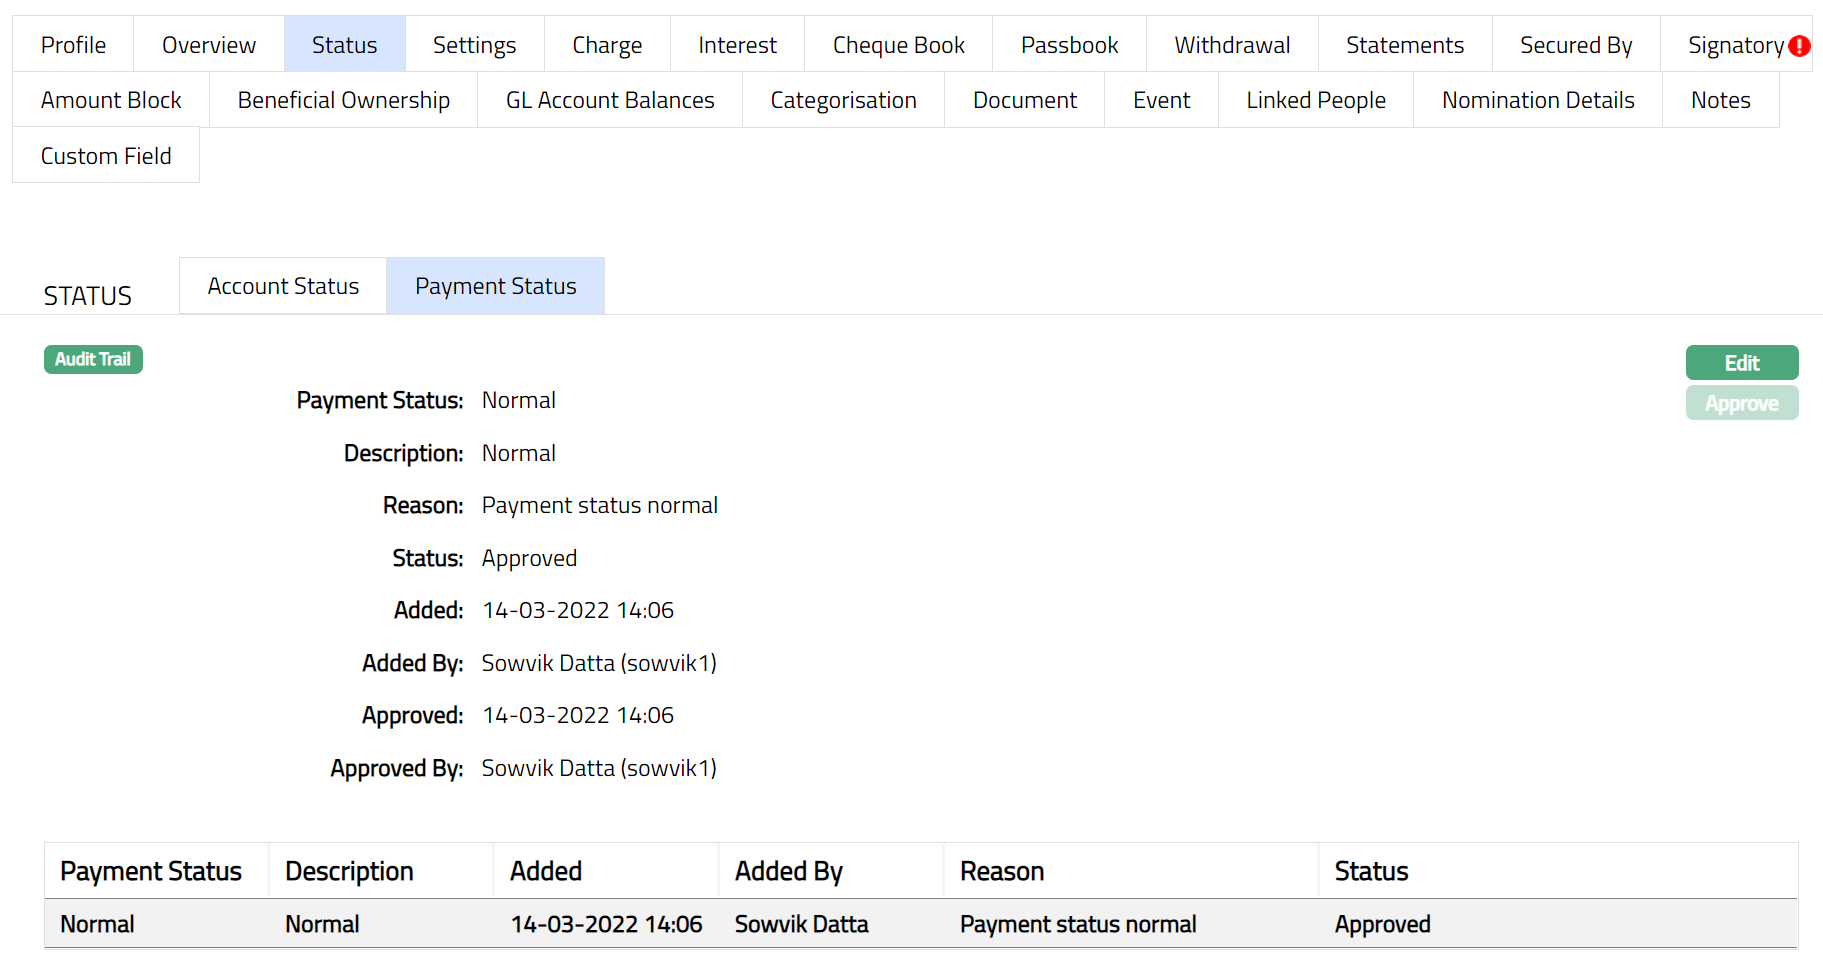Open the Nomination Details tab

coord(1537,100)
